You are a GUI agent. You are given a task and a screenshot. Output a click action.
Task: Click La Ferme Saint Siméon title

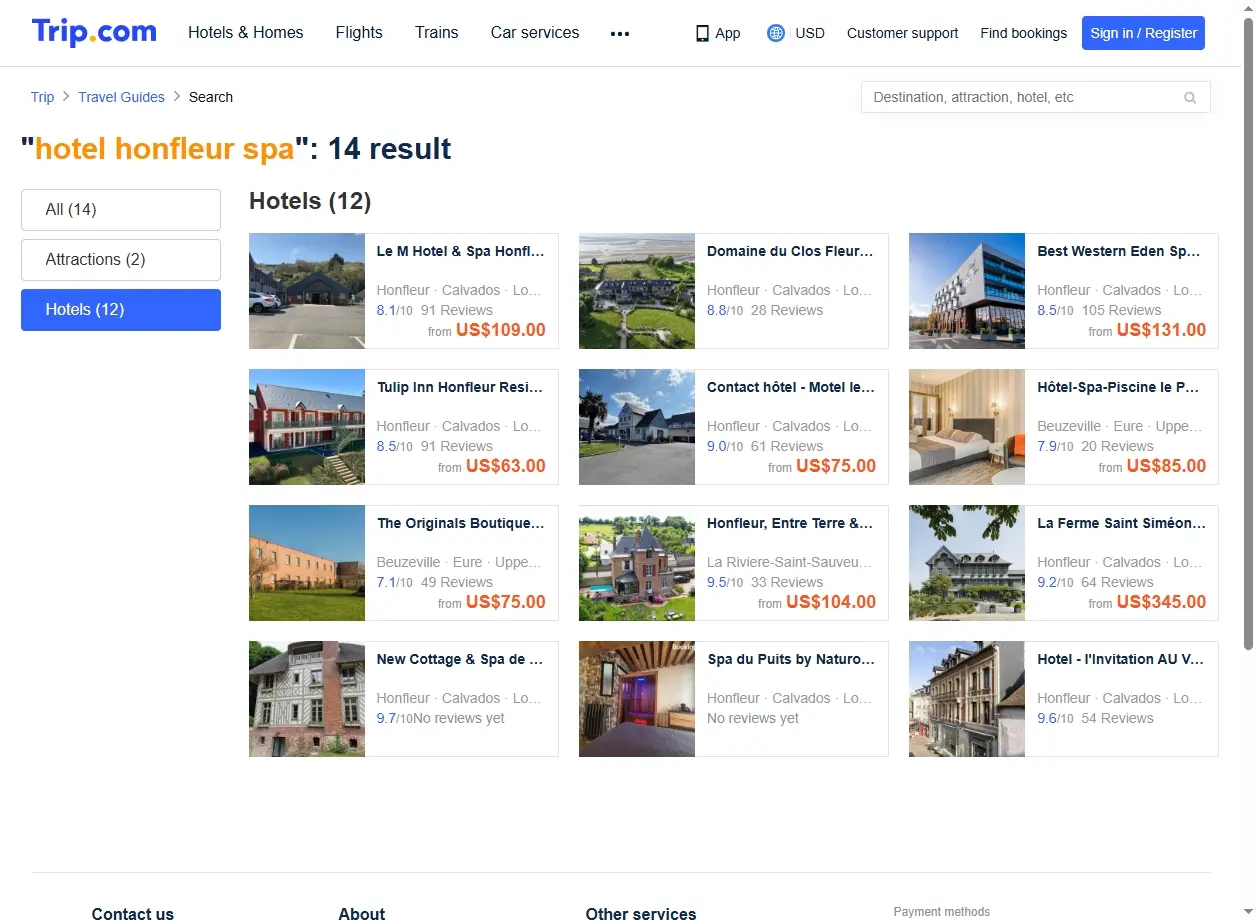[1121, 524]
